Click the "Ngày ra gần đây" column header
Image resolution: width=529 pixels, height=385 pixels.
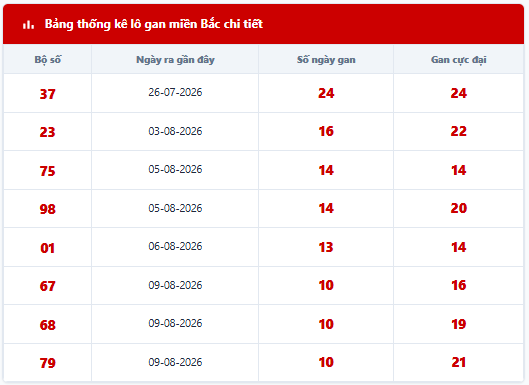click(x=175, y=60)
